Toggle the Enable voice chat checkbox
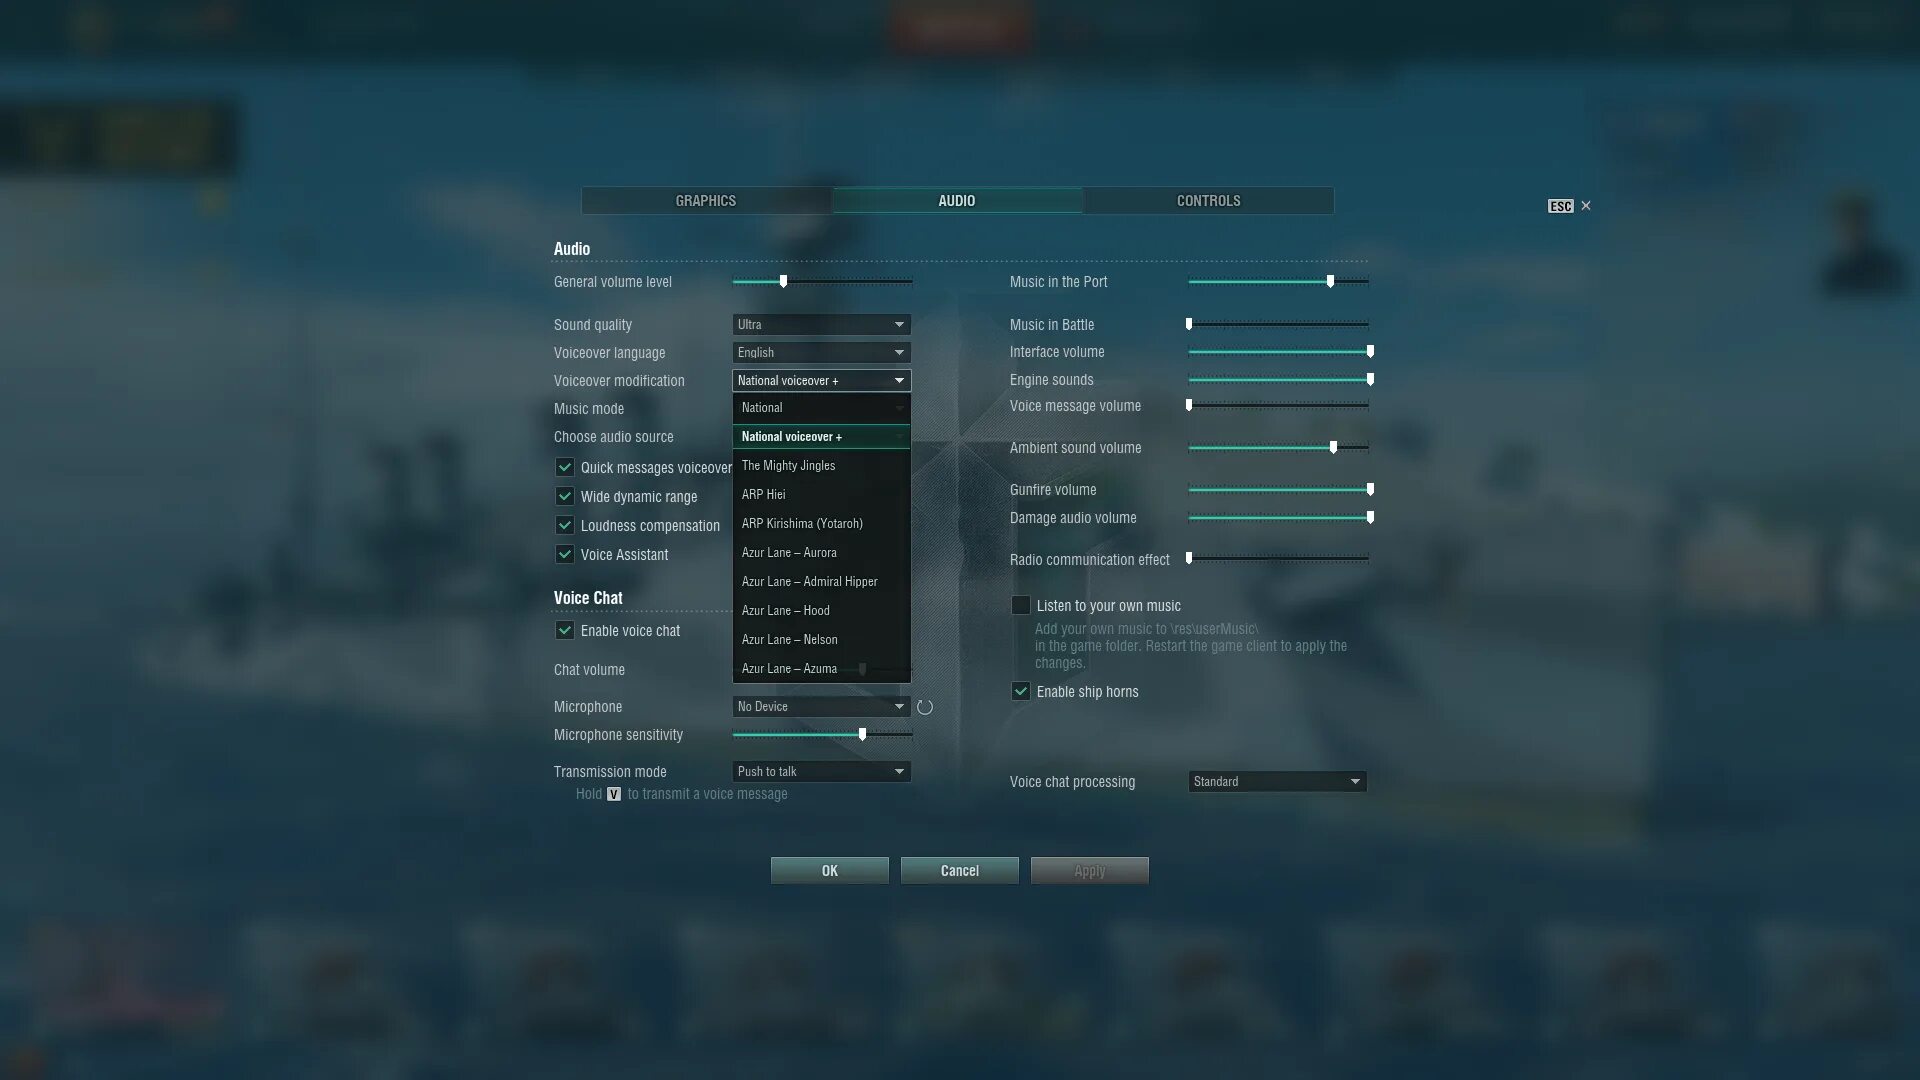The width and height of the screenshot is (1920, 1080). [x=564, y=630]
